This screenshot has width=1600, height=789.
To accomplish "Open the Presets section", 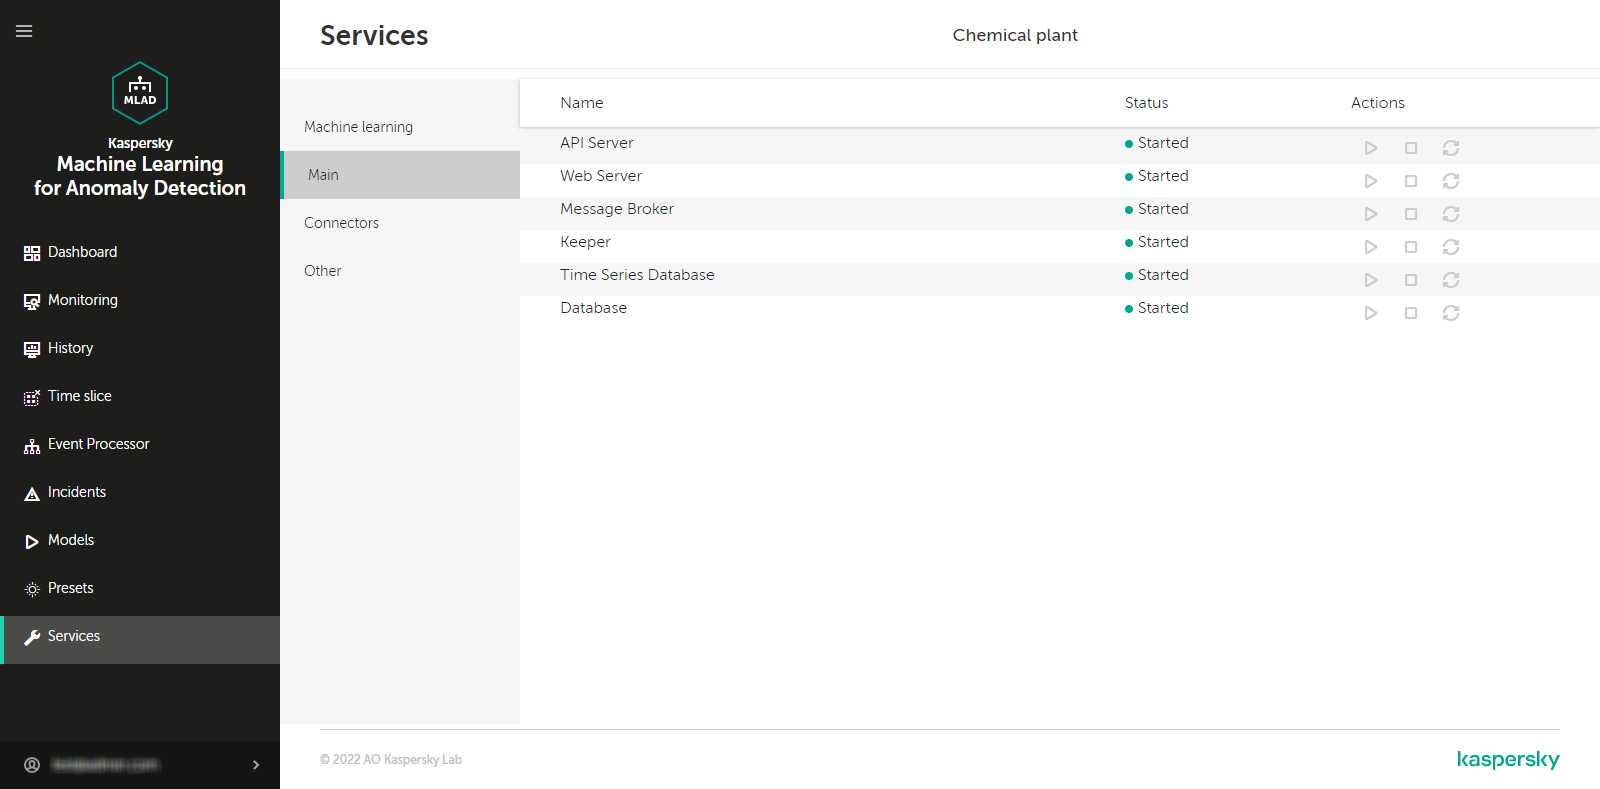I will tap(70, 588).
